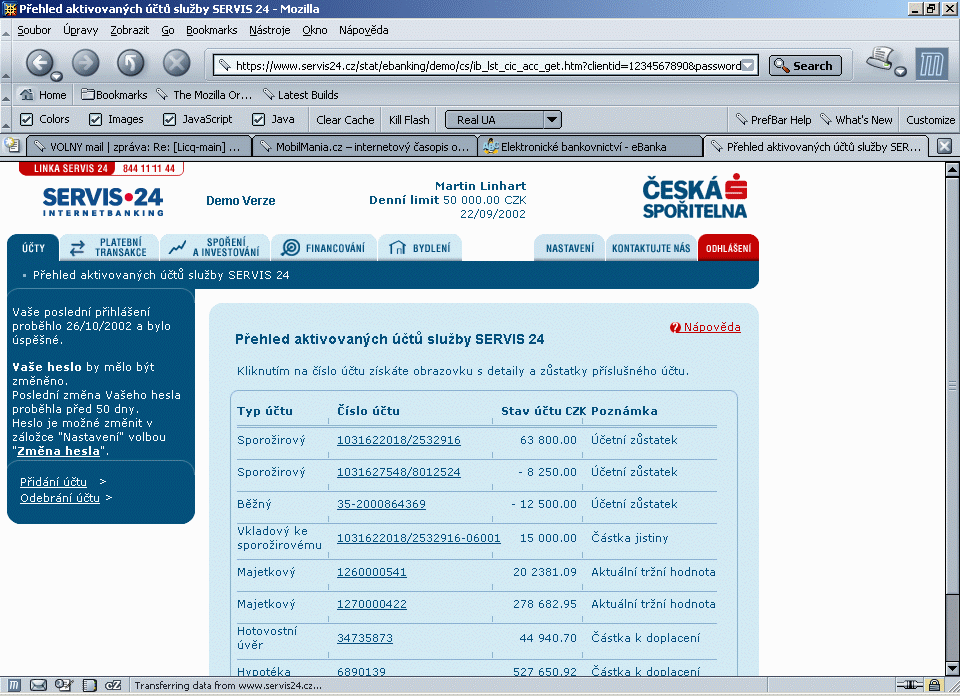
Task: Open the Bookmarks menu in the menu bar
Action: [x=212, y=30]
